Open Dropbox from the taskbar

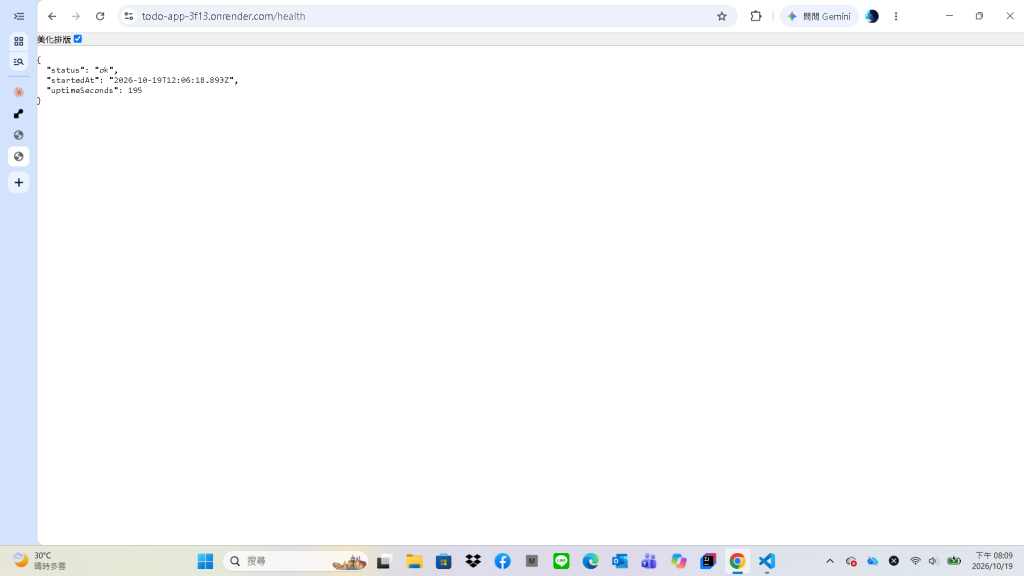pos(473,561)
